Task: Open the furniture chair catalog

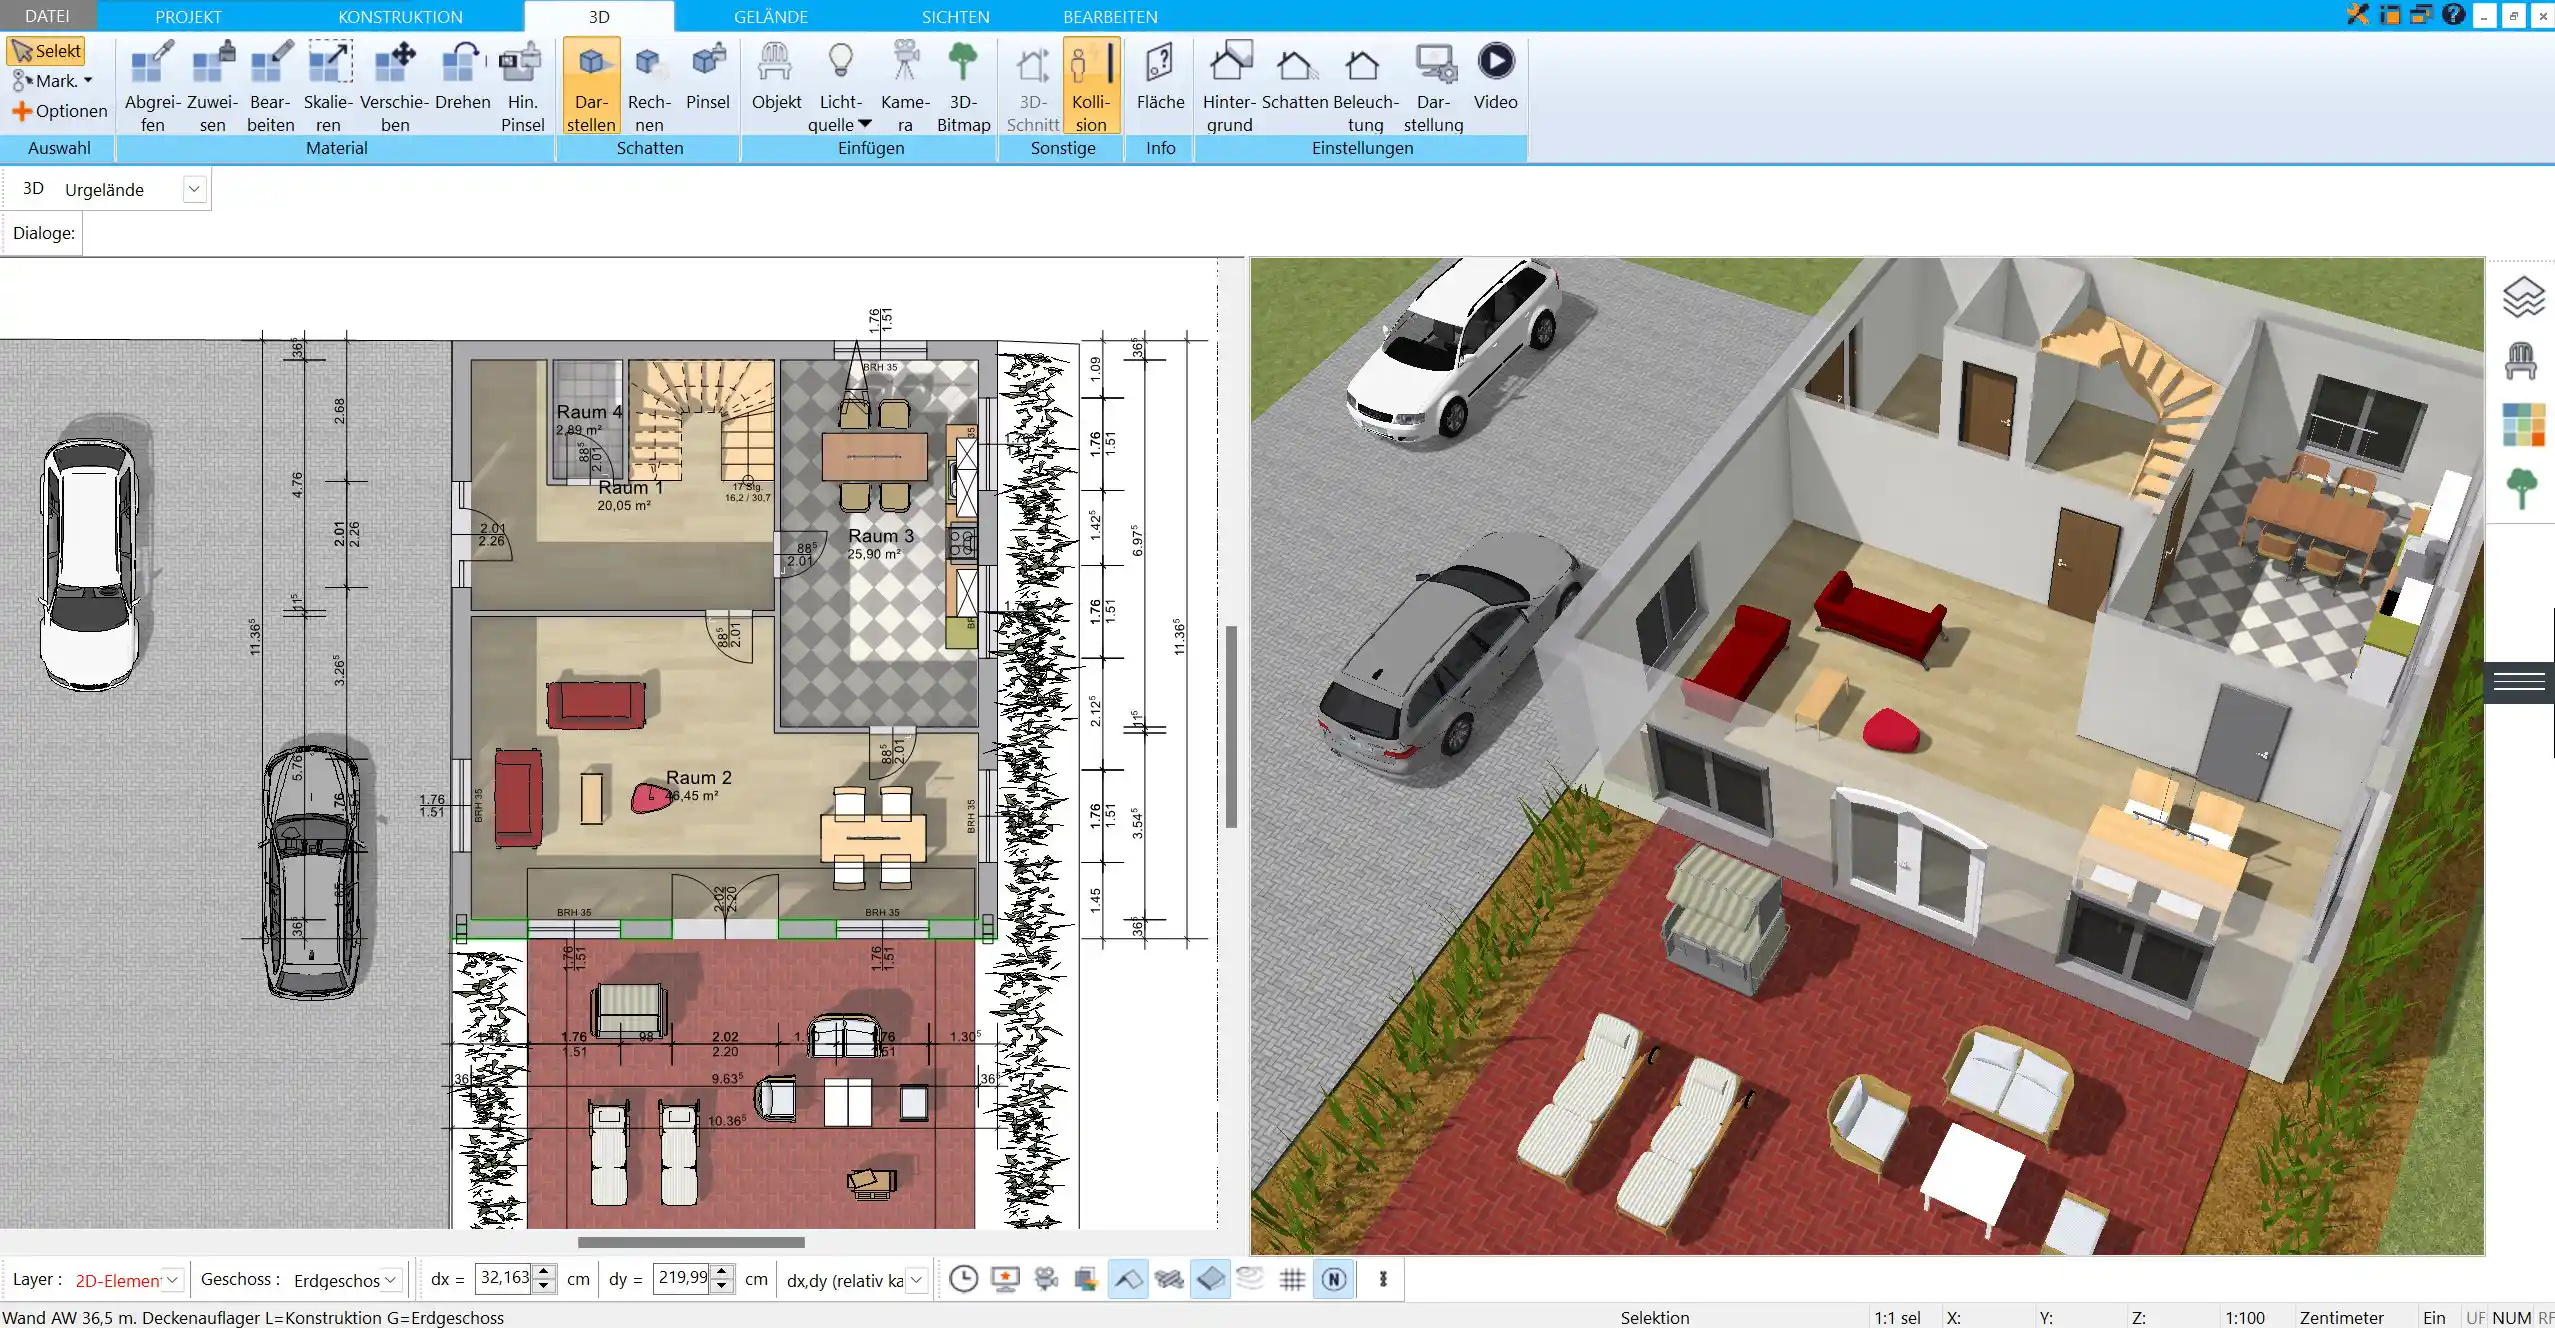Action: coord(2521,361)
